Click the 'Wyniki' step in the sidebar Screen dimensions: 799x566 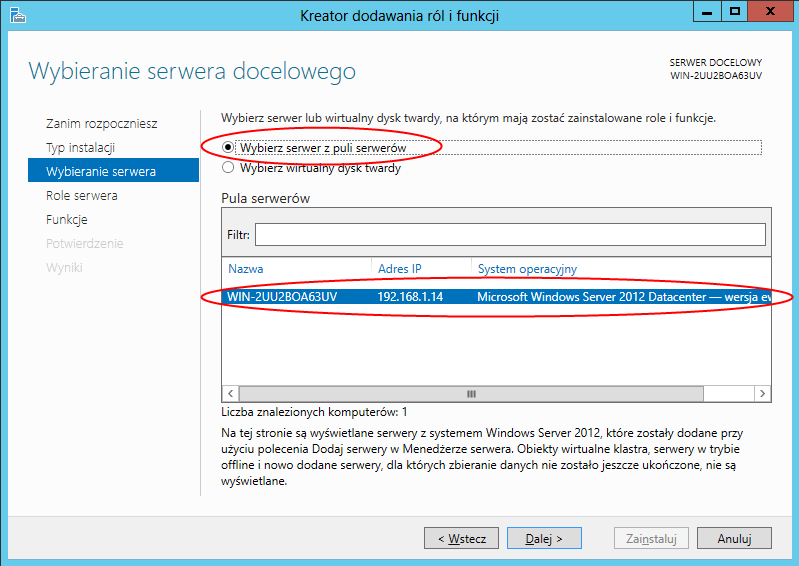point(64,267)
